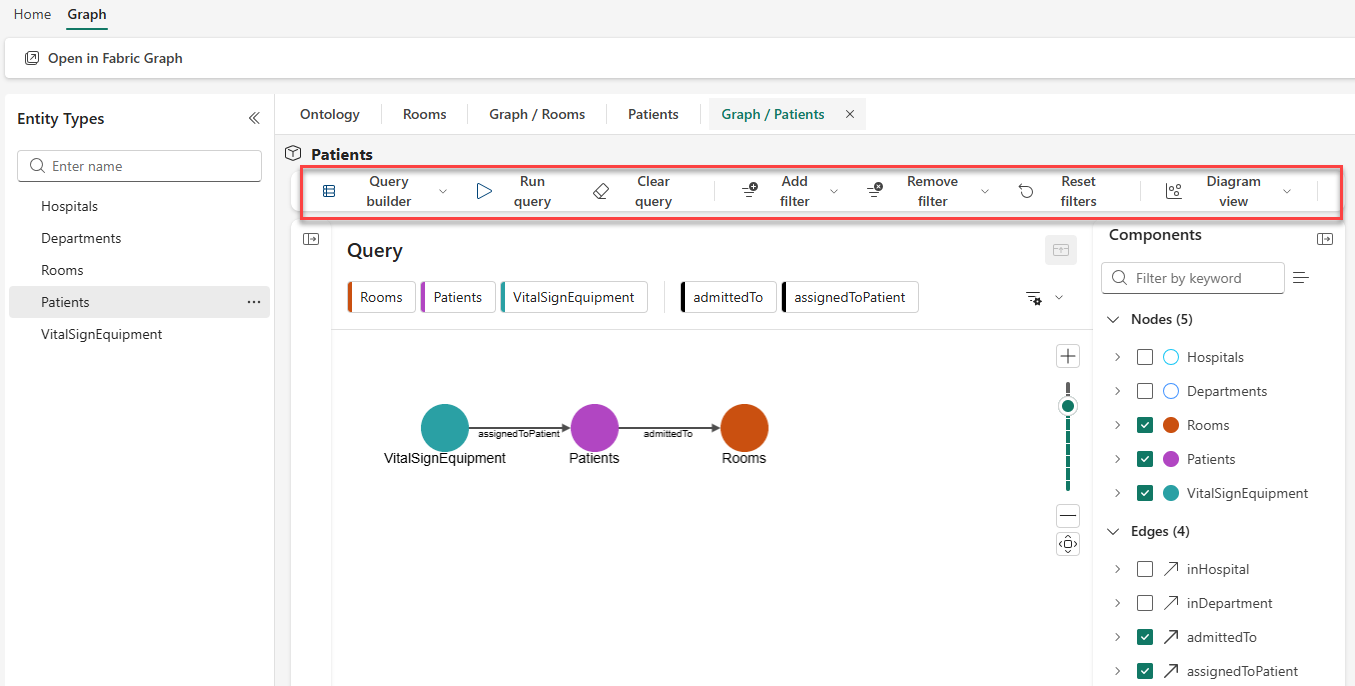Uncheck the assignedToPatient edge checkbox
Screen dimensions: 1355x686
tap(1145, 671)
